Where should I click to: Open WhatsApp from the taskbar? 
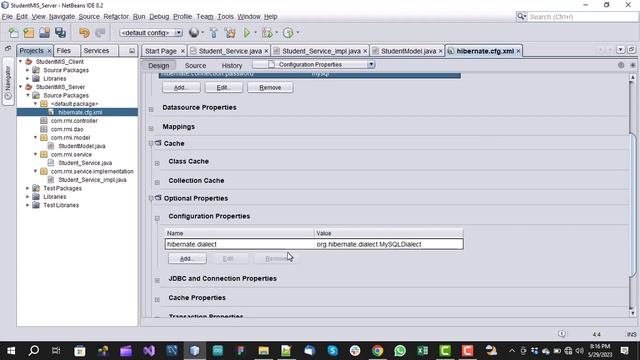pyautogui.click(x=400, y=350)
